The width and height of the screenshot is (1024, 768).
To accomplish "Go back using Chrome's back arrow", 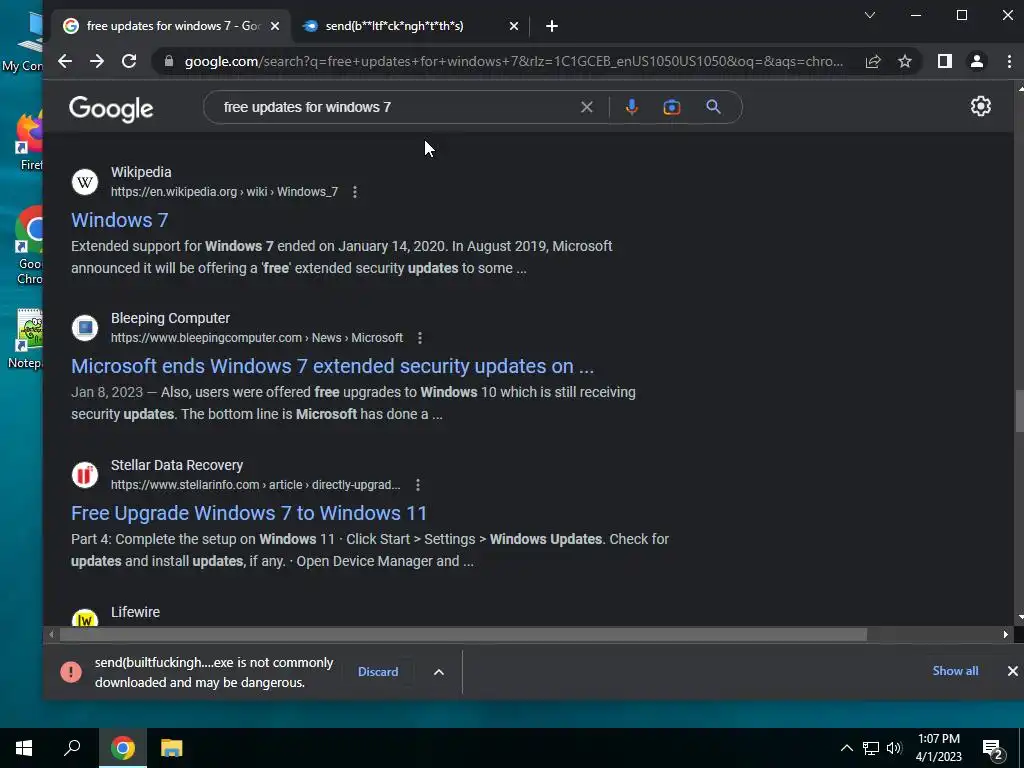I will click(x=65, y=61).
